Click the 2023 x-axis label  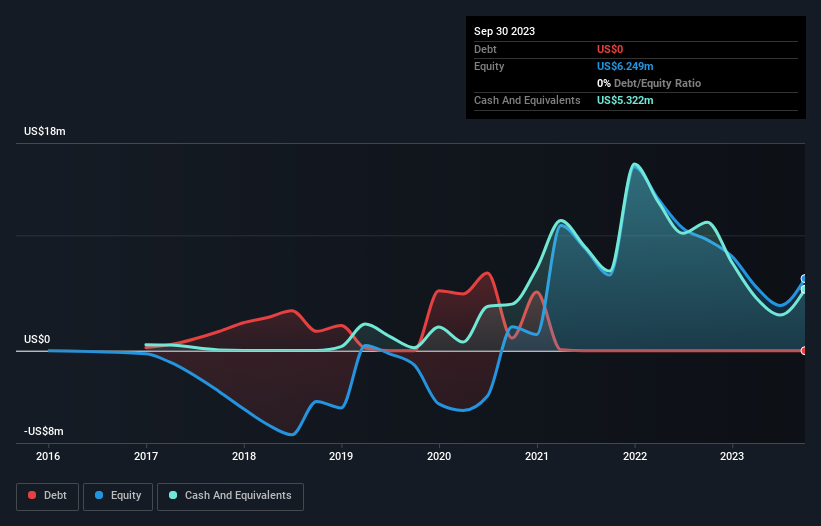(x=732, y=456)
